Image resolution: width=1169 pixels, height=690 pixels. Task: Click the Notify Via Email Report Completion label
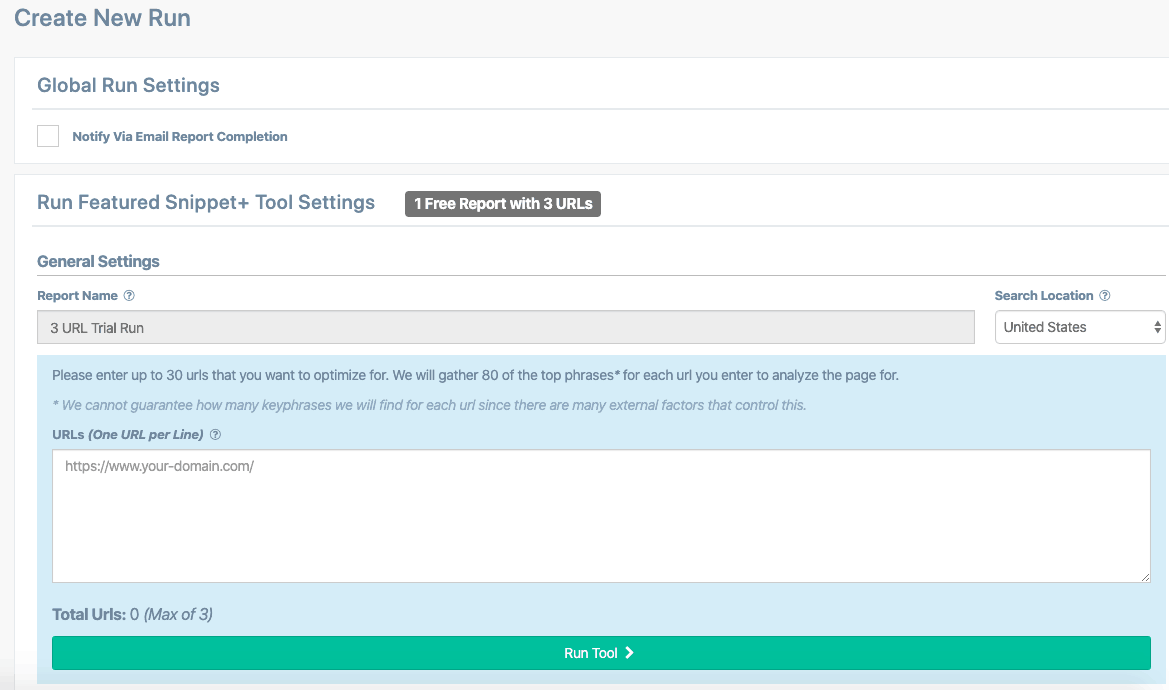pyautogui.click(x=180, y=136)
